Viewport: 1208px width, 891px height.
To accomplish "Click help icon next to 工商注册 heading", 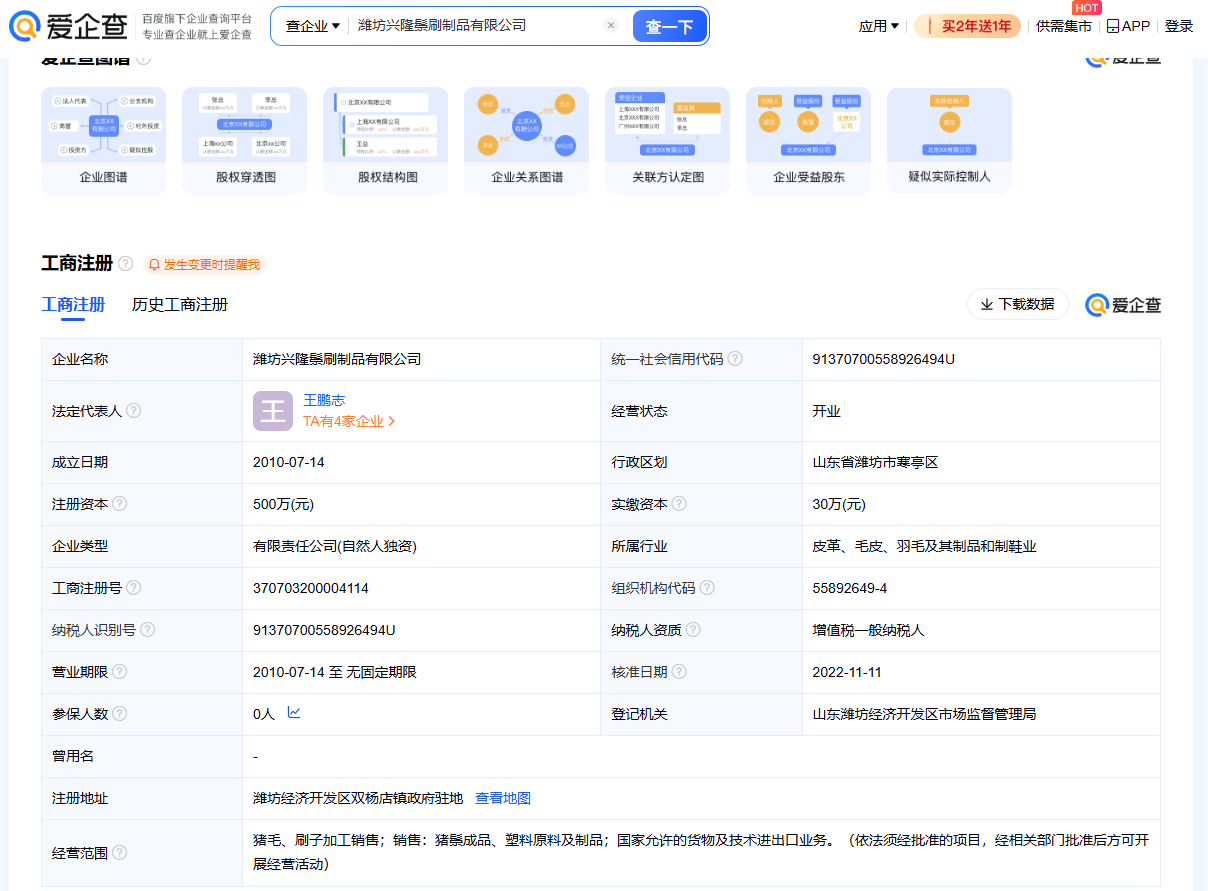I will [125, 264].
